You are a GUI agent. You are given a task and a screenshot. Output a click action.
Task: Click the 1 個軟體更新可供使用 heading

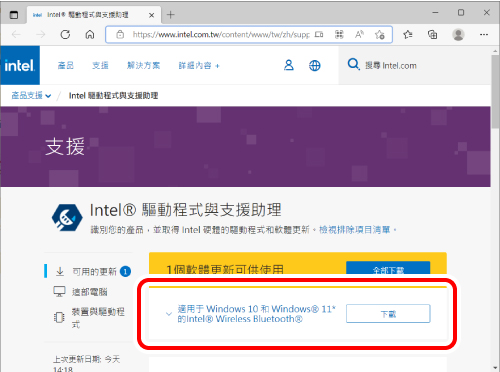click(x=225, y=269)
